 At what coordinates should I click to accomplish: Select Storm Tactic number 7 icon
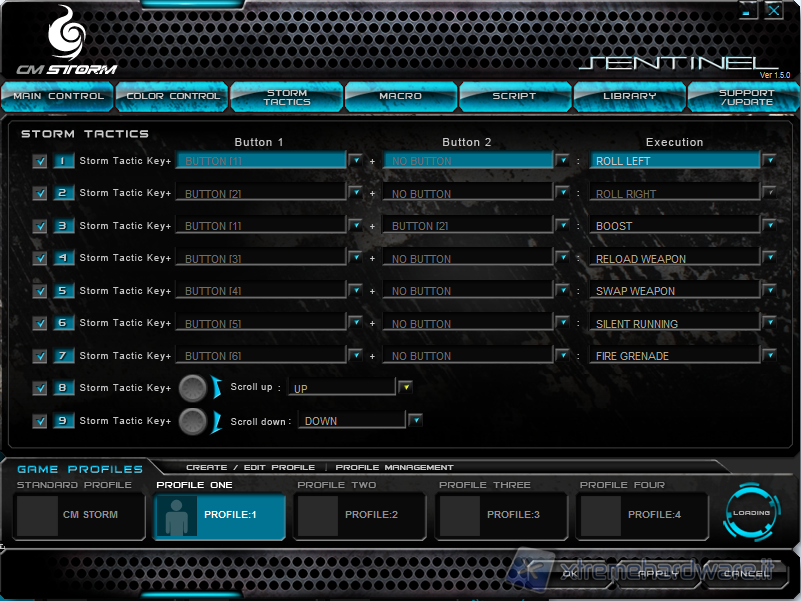click(63, 356)
